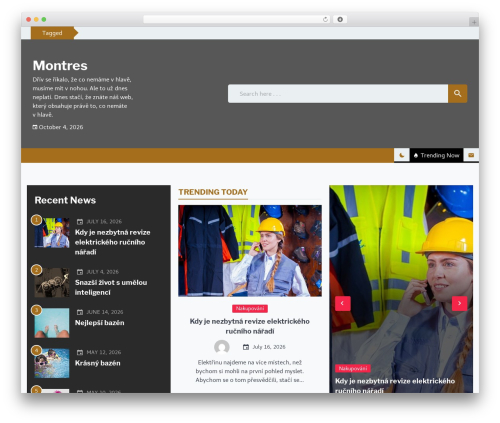Click the number 3 badge in Recent News
This screenshot has width=500, height=423.
click(36, 310)
